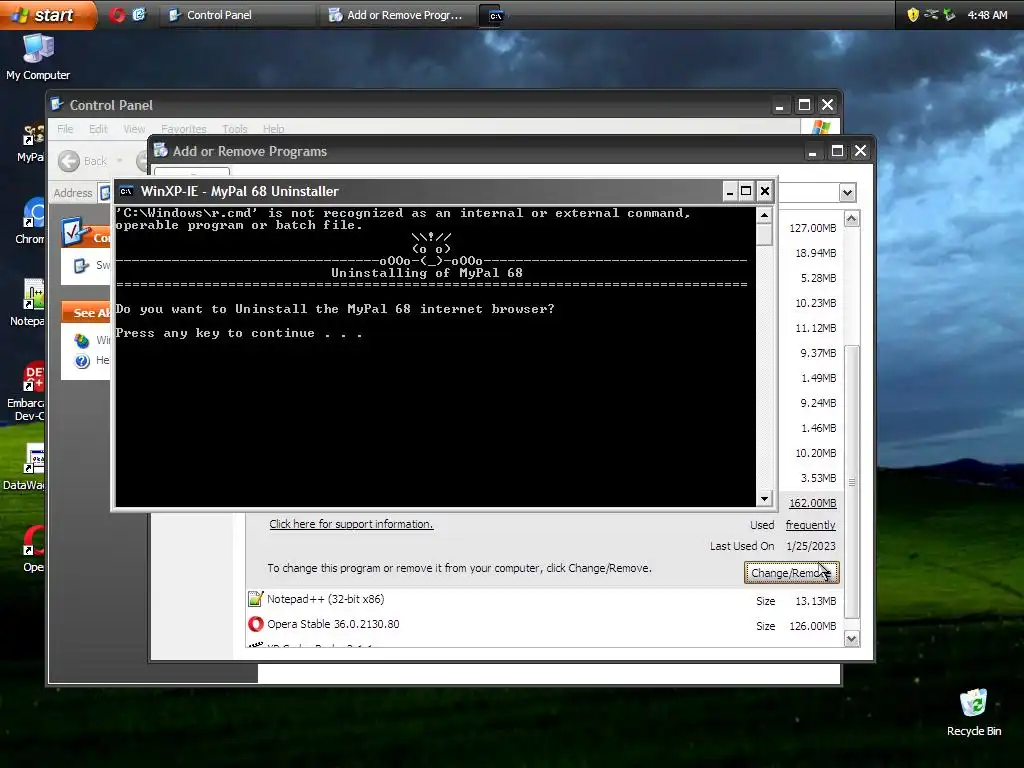Image resolution: width=1024 pixels, height=768 pixels.
Task: Open Windows Update icon under See Also
Action: point(82,340)
